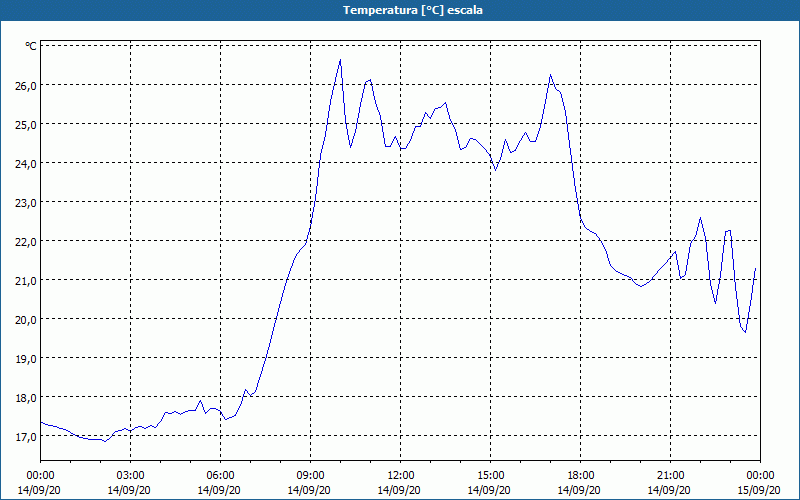
Task: Click the 15:00 time axis label
Action: 491,476
